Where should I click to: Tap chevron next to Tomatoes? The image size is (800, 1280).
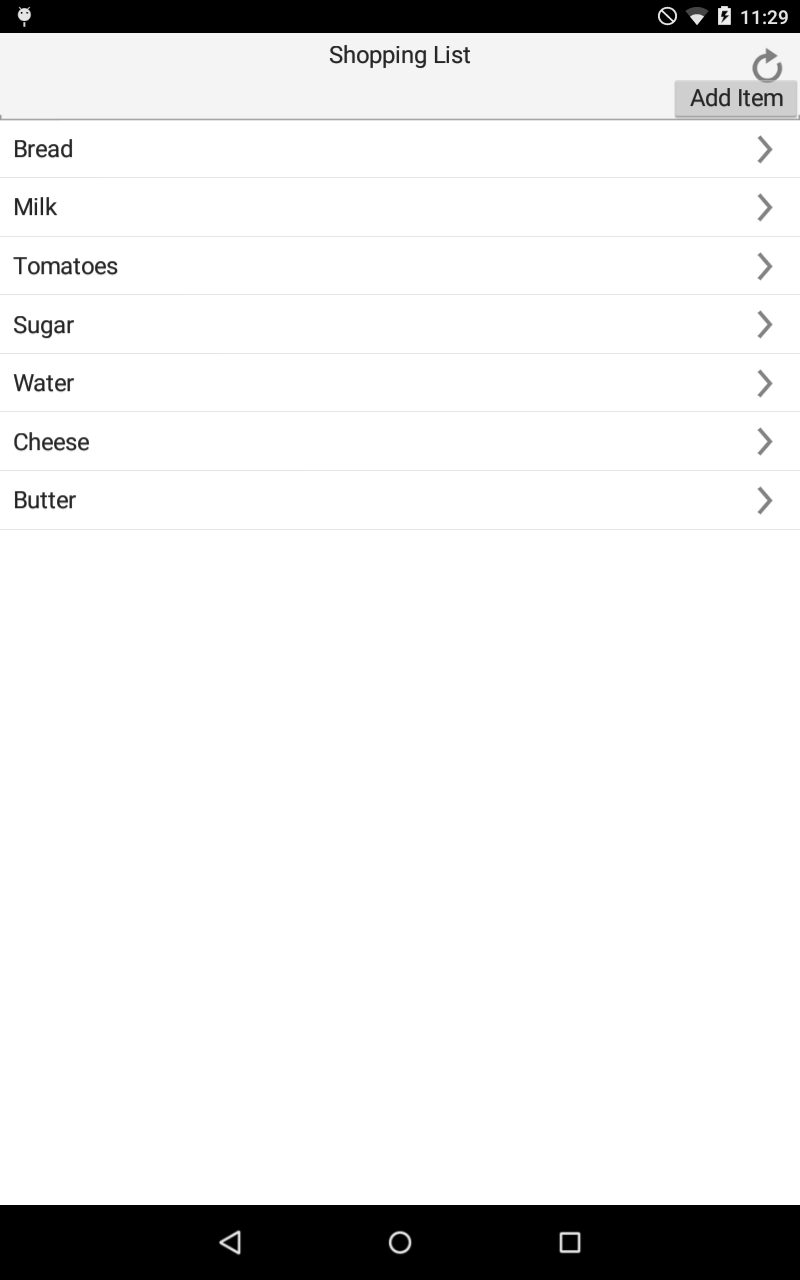765,266
